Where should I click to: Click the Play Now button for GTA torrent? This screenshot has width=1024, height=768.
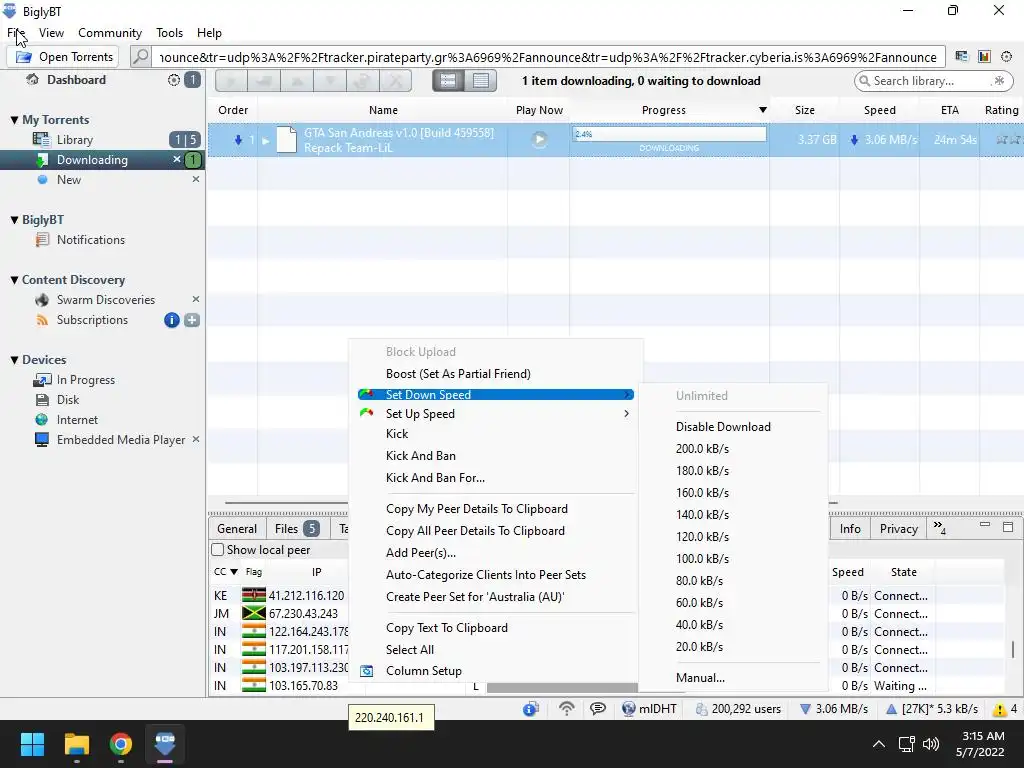tap(539, 139)
